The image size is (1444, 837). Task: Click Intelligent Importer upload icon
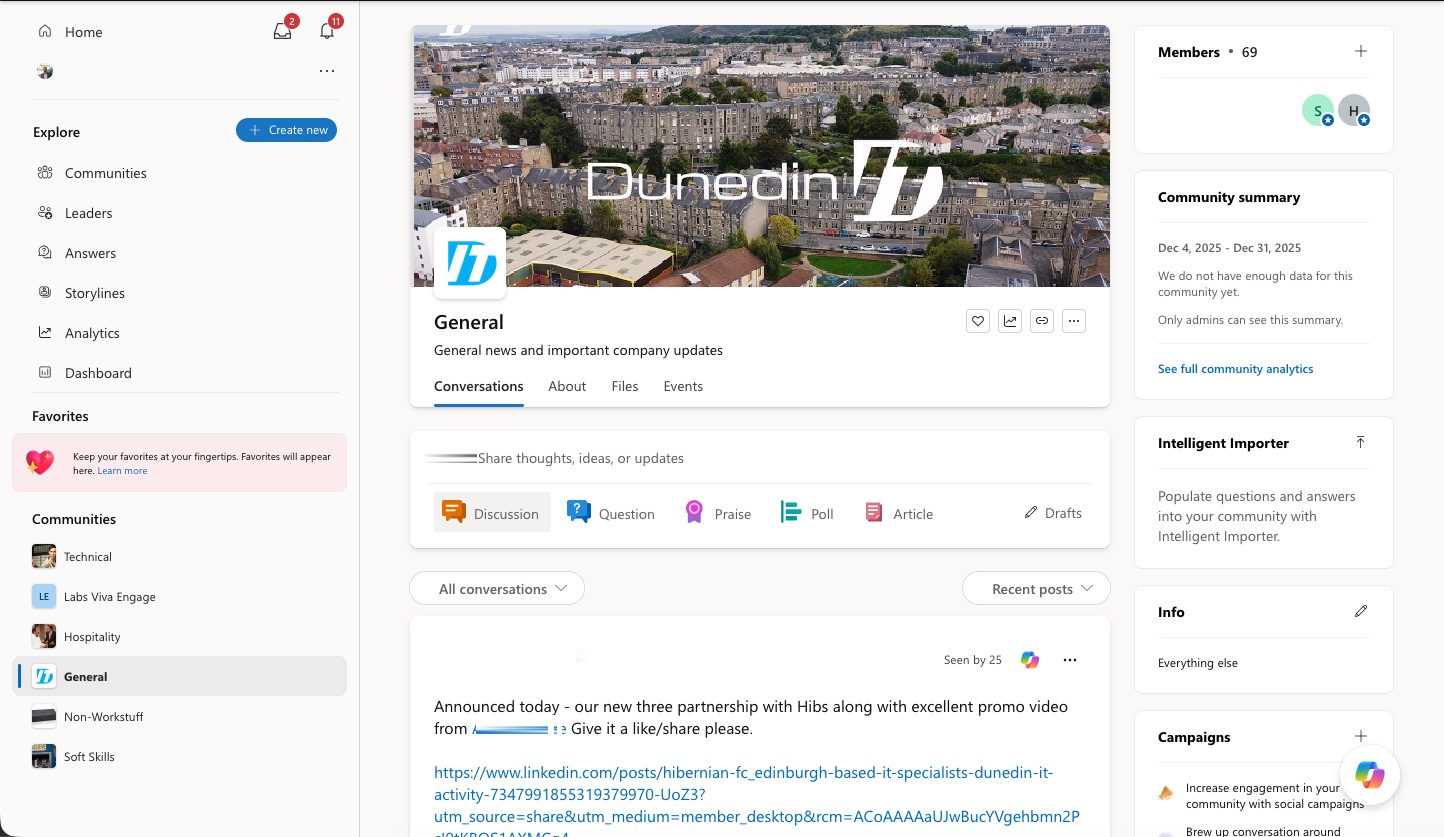point(1361,442)
